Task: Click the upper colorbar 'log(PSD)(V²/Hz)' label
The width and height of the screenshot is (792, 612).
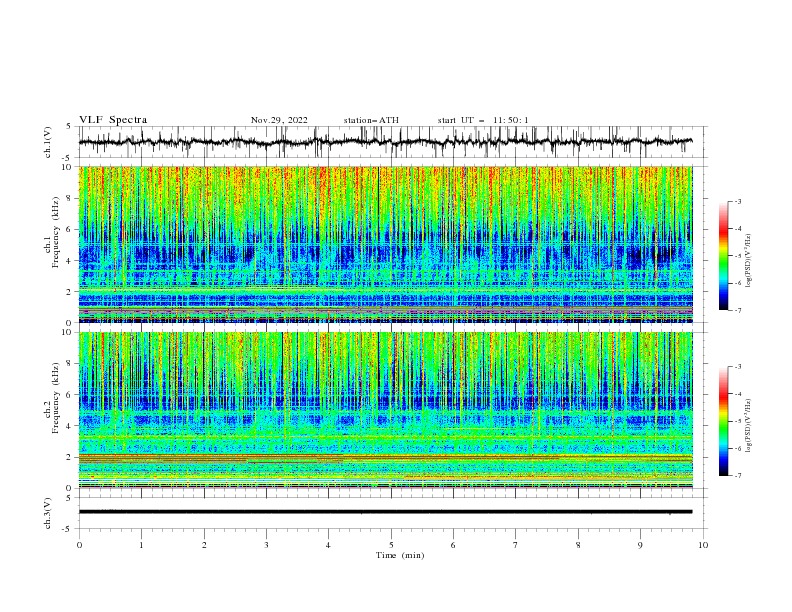Action: click(748, 261)
